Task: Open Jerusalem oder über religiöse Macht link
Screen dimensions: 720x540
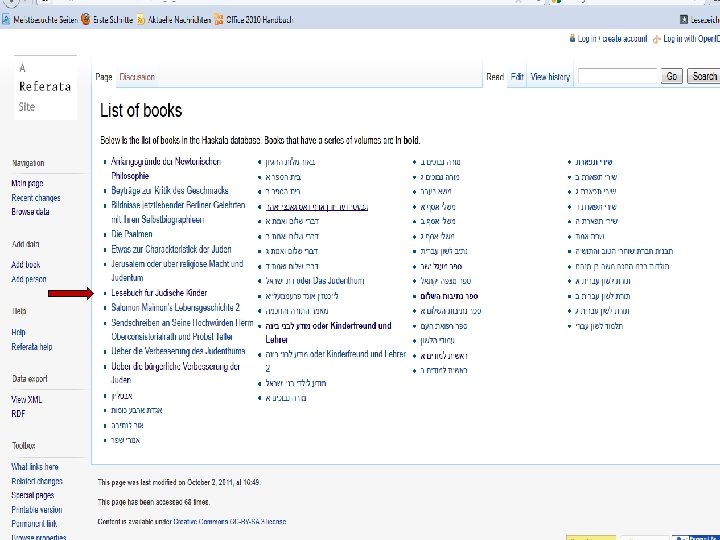Action: click(x=177, y=271)
